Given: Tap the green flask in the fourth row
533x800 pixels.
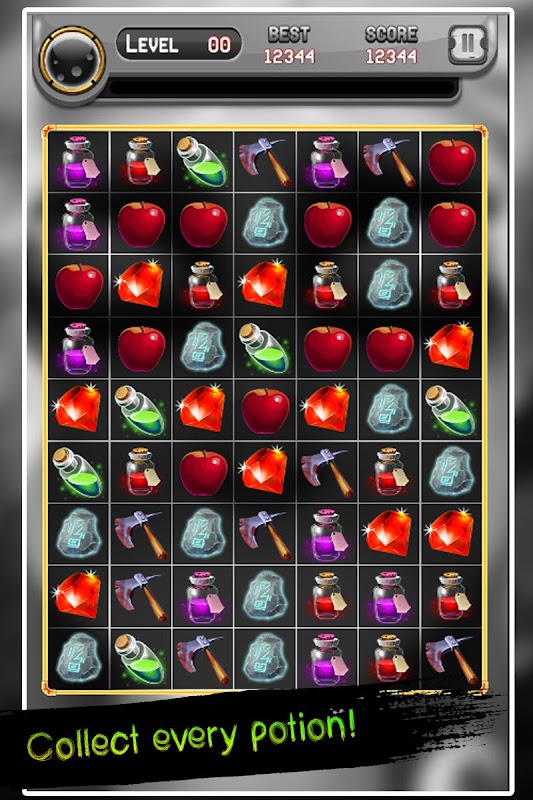Looking at the screenshot, I should 265,347.
